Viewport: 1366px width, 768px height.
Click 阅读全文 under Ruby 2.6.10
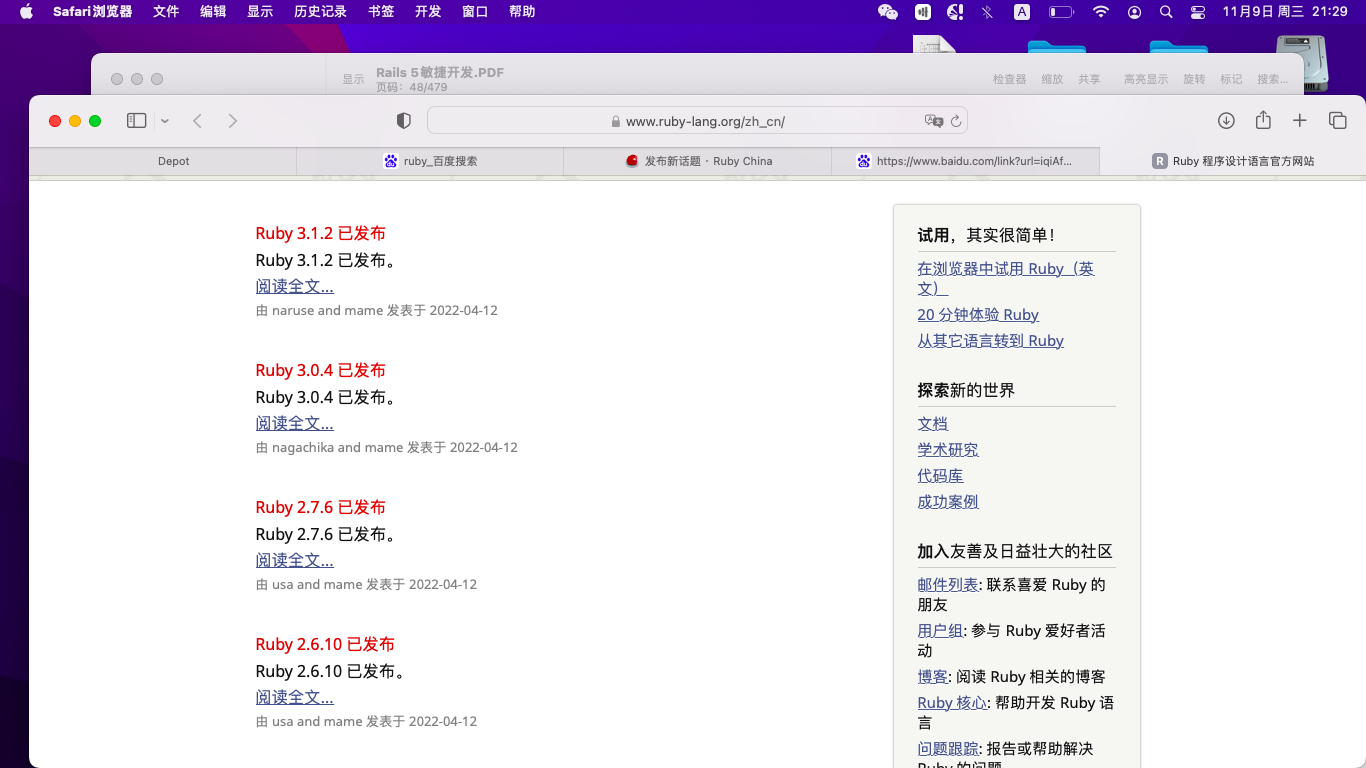(294, 697)
